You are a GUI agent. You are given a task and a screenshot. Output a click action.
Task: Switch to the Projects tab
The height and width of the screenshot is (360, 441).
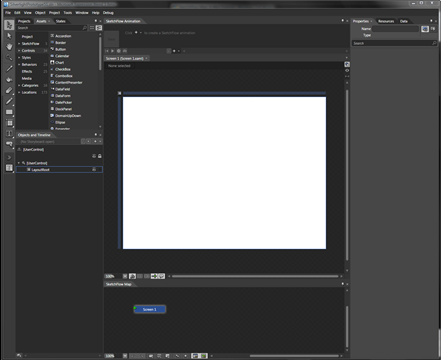pyautogui.click(x=24, y=21)
